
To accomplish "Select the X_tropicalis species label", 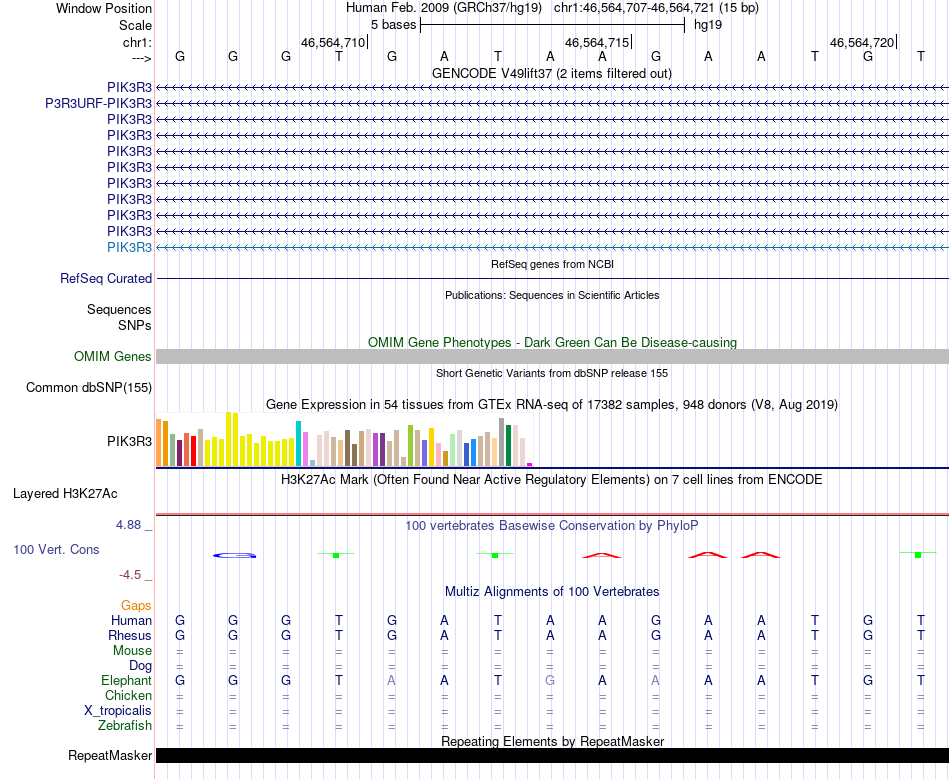I will click(x=118, y=711).
